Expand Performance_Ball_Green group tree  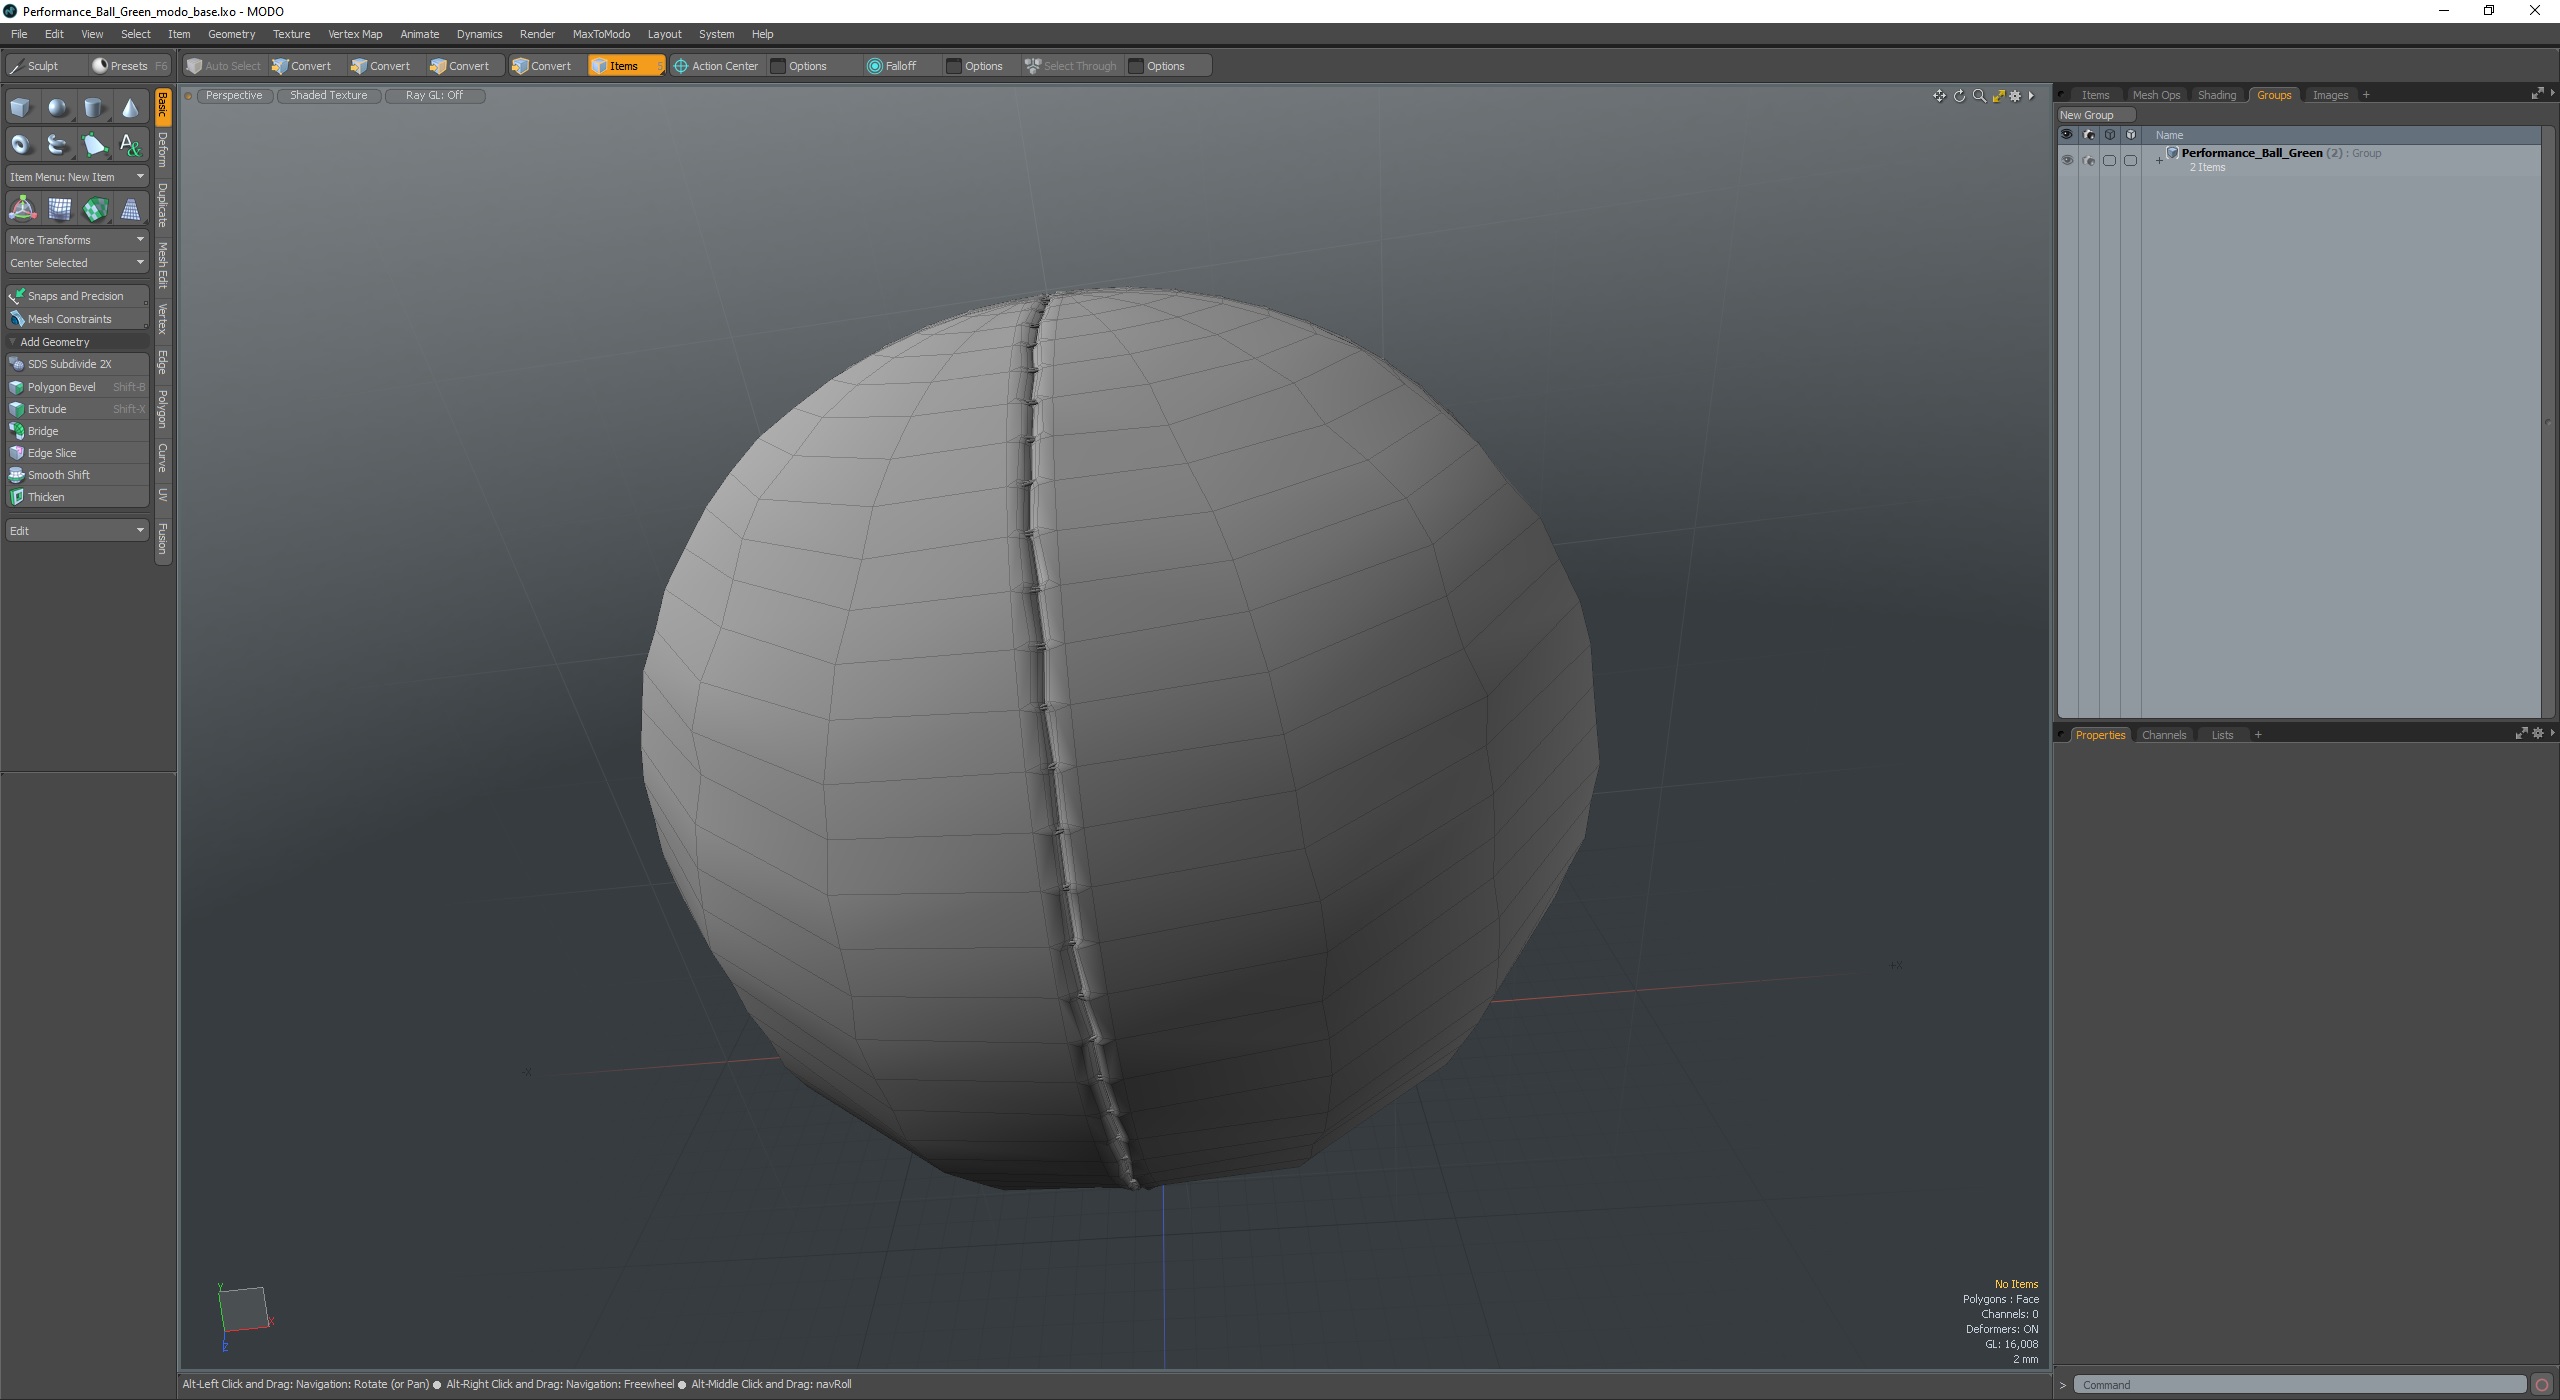[2159, 160]
